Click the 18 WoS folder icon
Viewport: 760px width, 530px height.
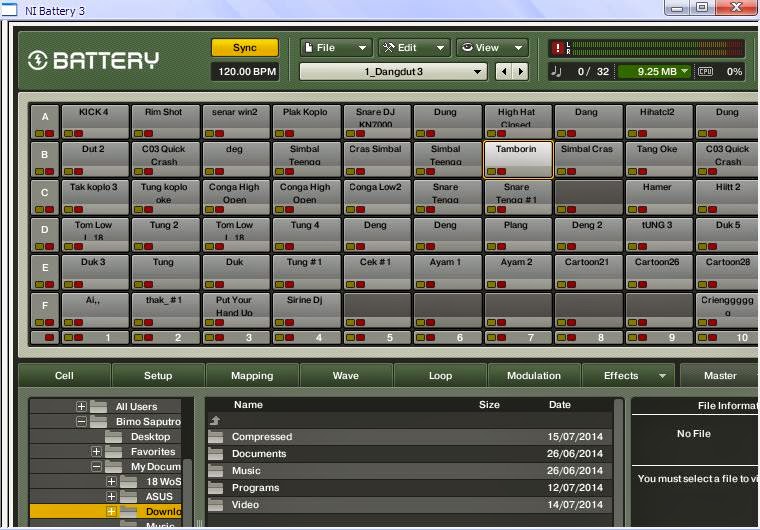[x=128, y=482]
